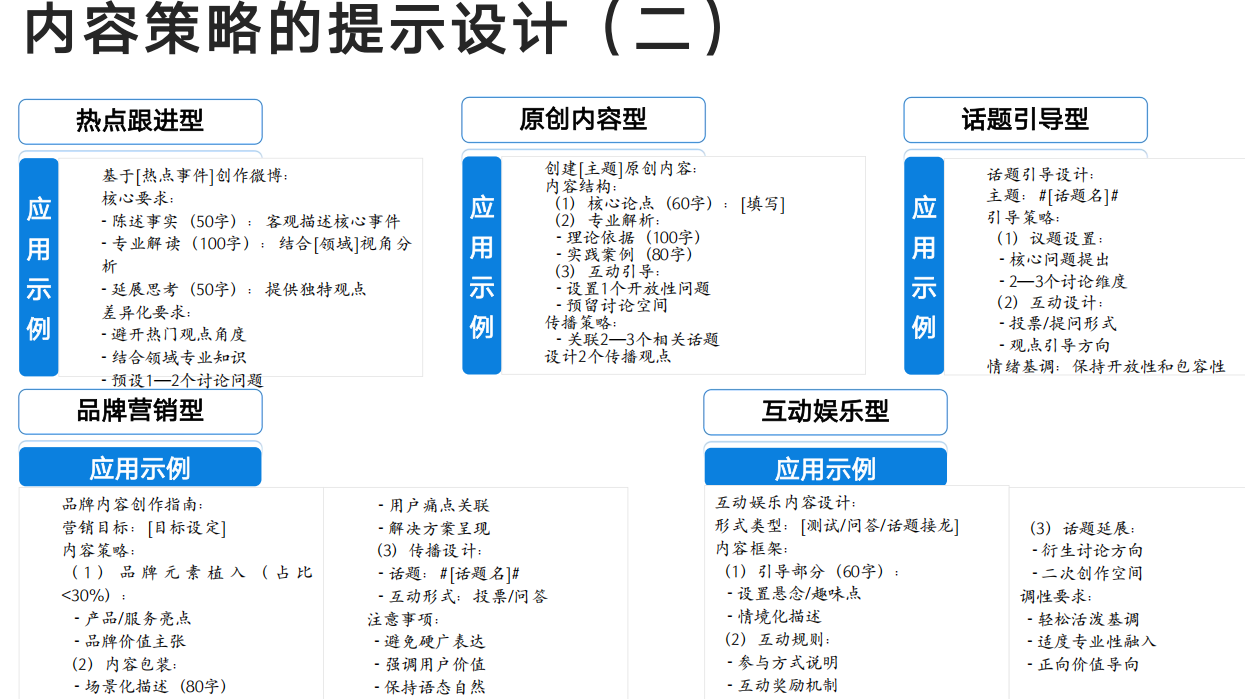Select the 品牌营销型 heading box

click(140, 412)
